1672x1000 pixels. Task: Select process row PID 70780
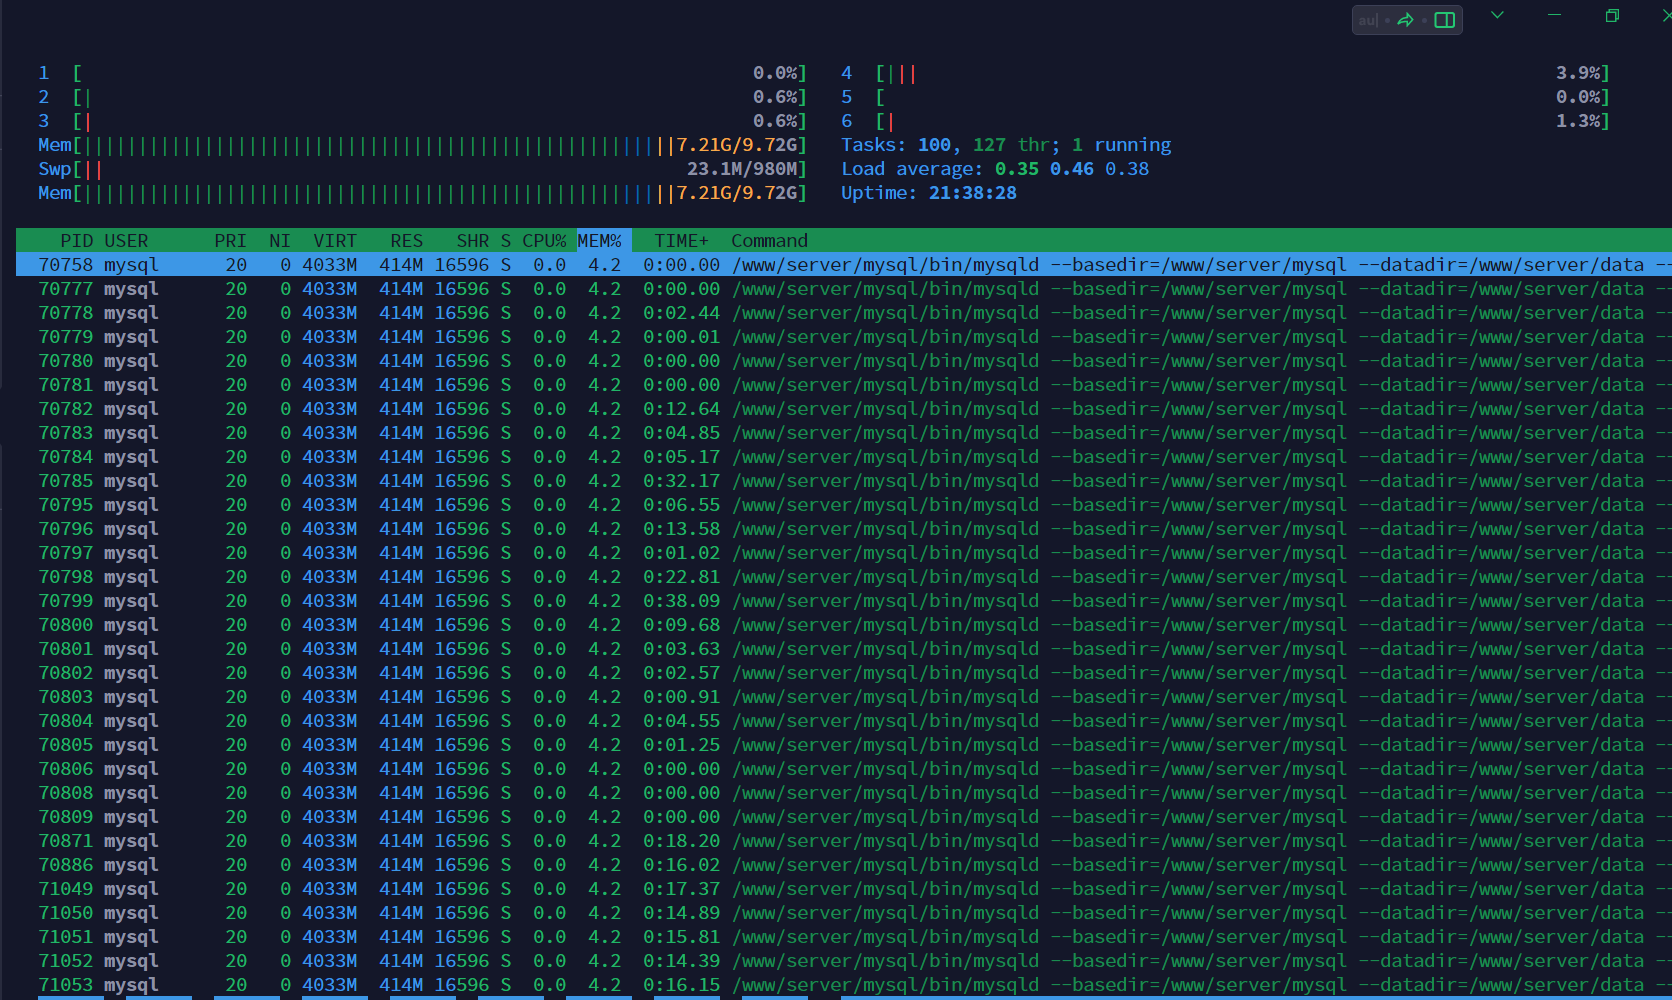point(844,361)
